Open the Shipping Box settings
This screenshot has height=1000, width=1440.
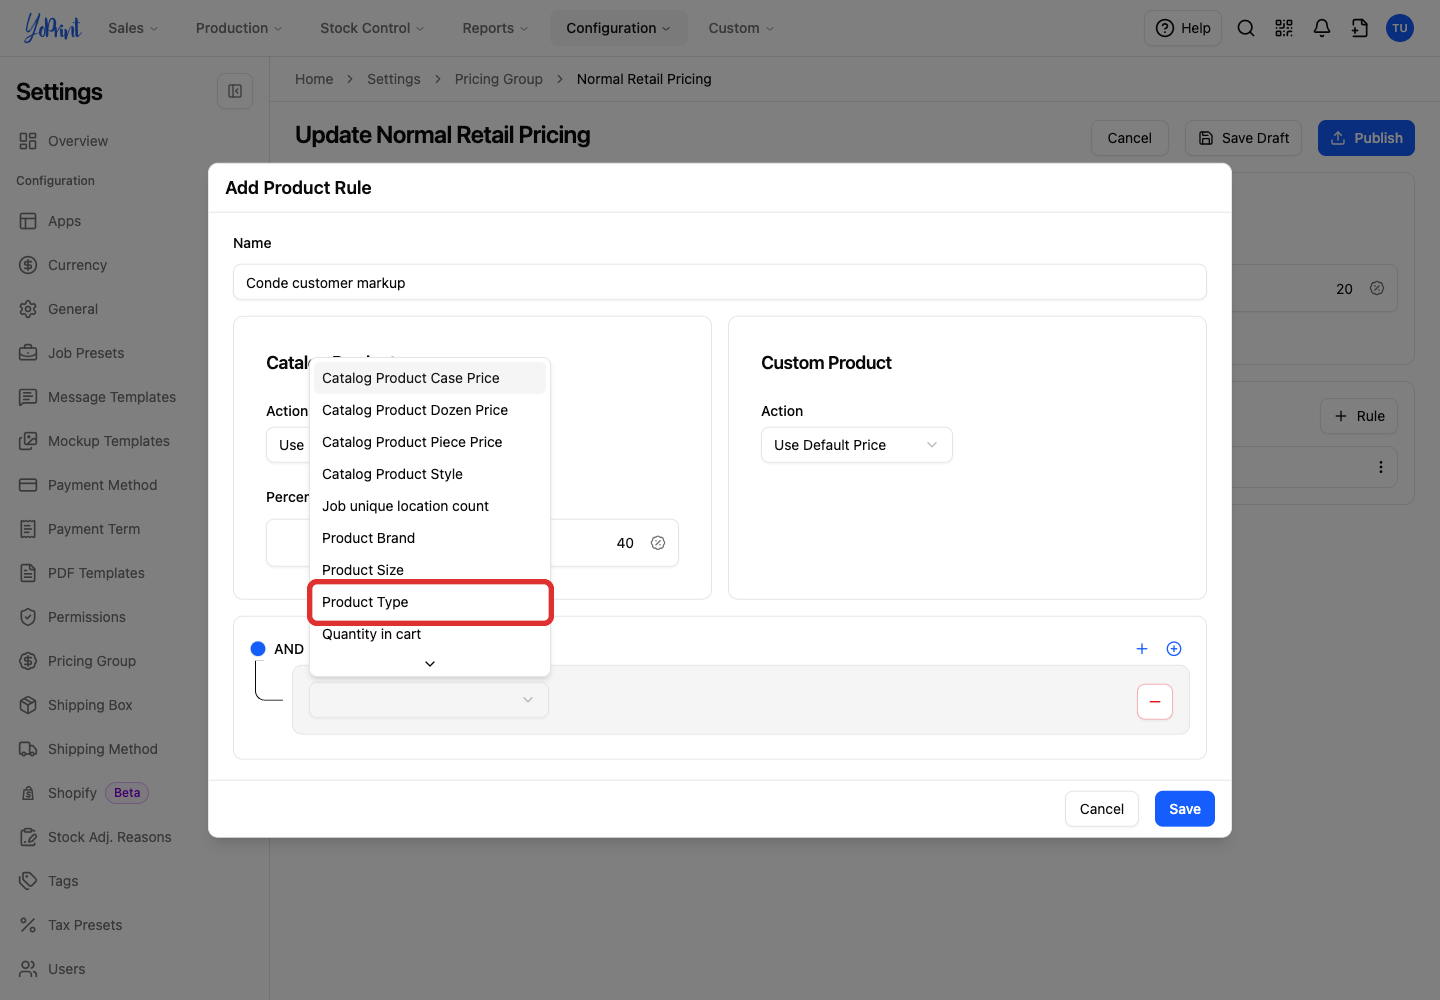coord(90,705)
